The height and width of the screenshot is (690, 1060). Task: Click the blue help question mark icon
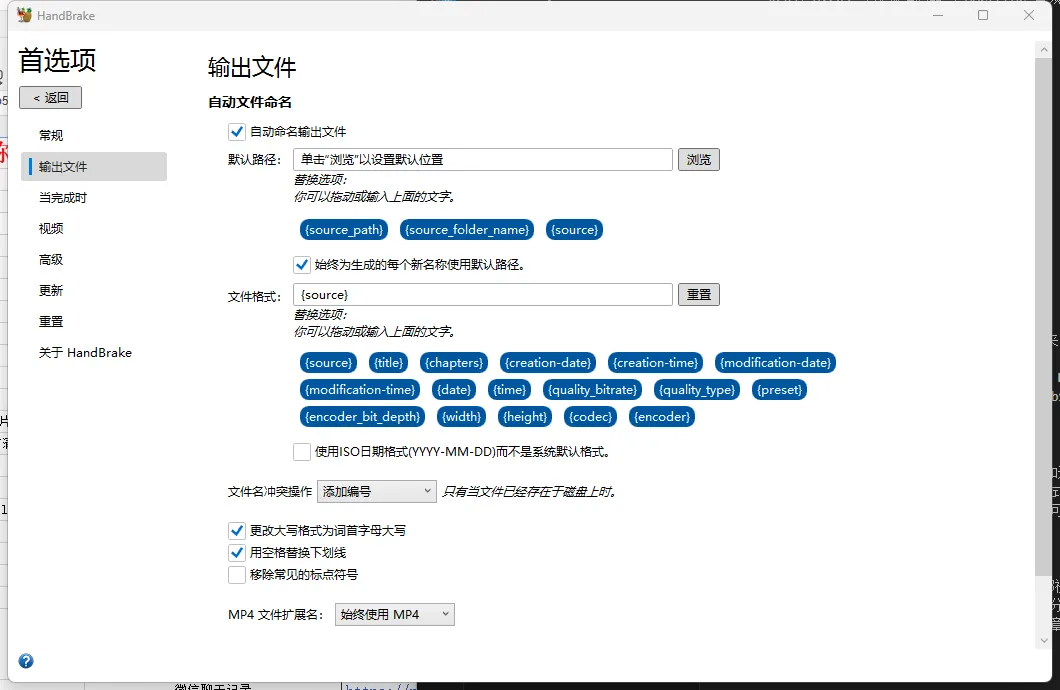(x=26, y=661)
